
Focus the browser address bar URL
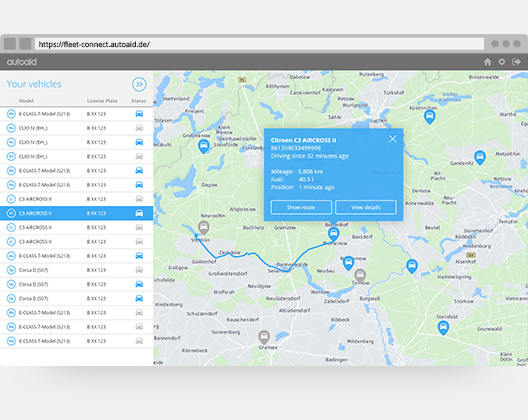point(259,44)
